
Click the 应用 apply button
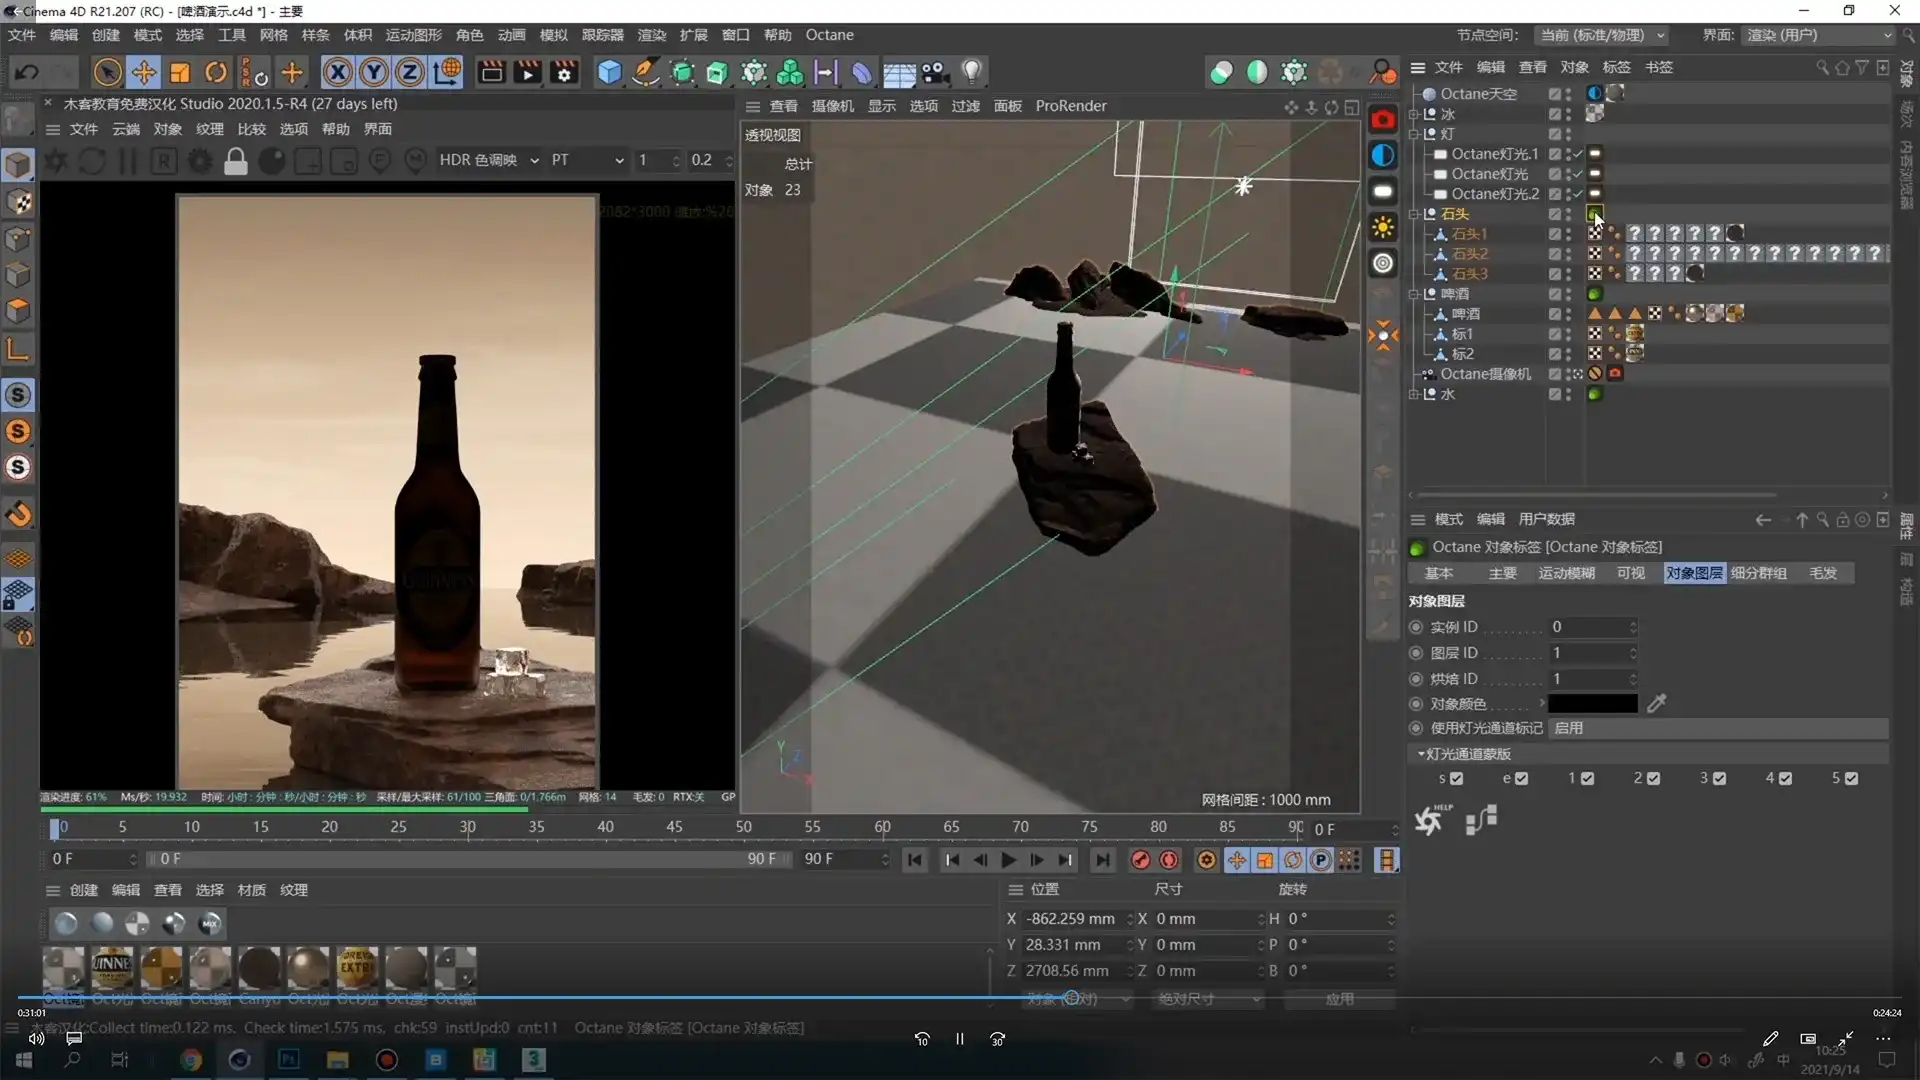1339,999
